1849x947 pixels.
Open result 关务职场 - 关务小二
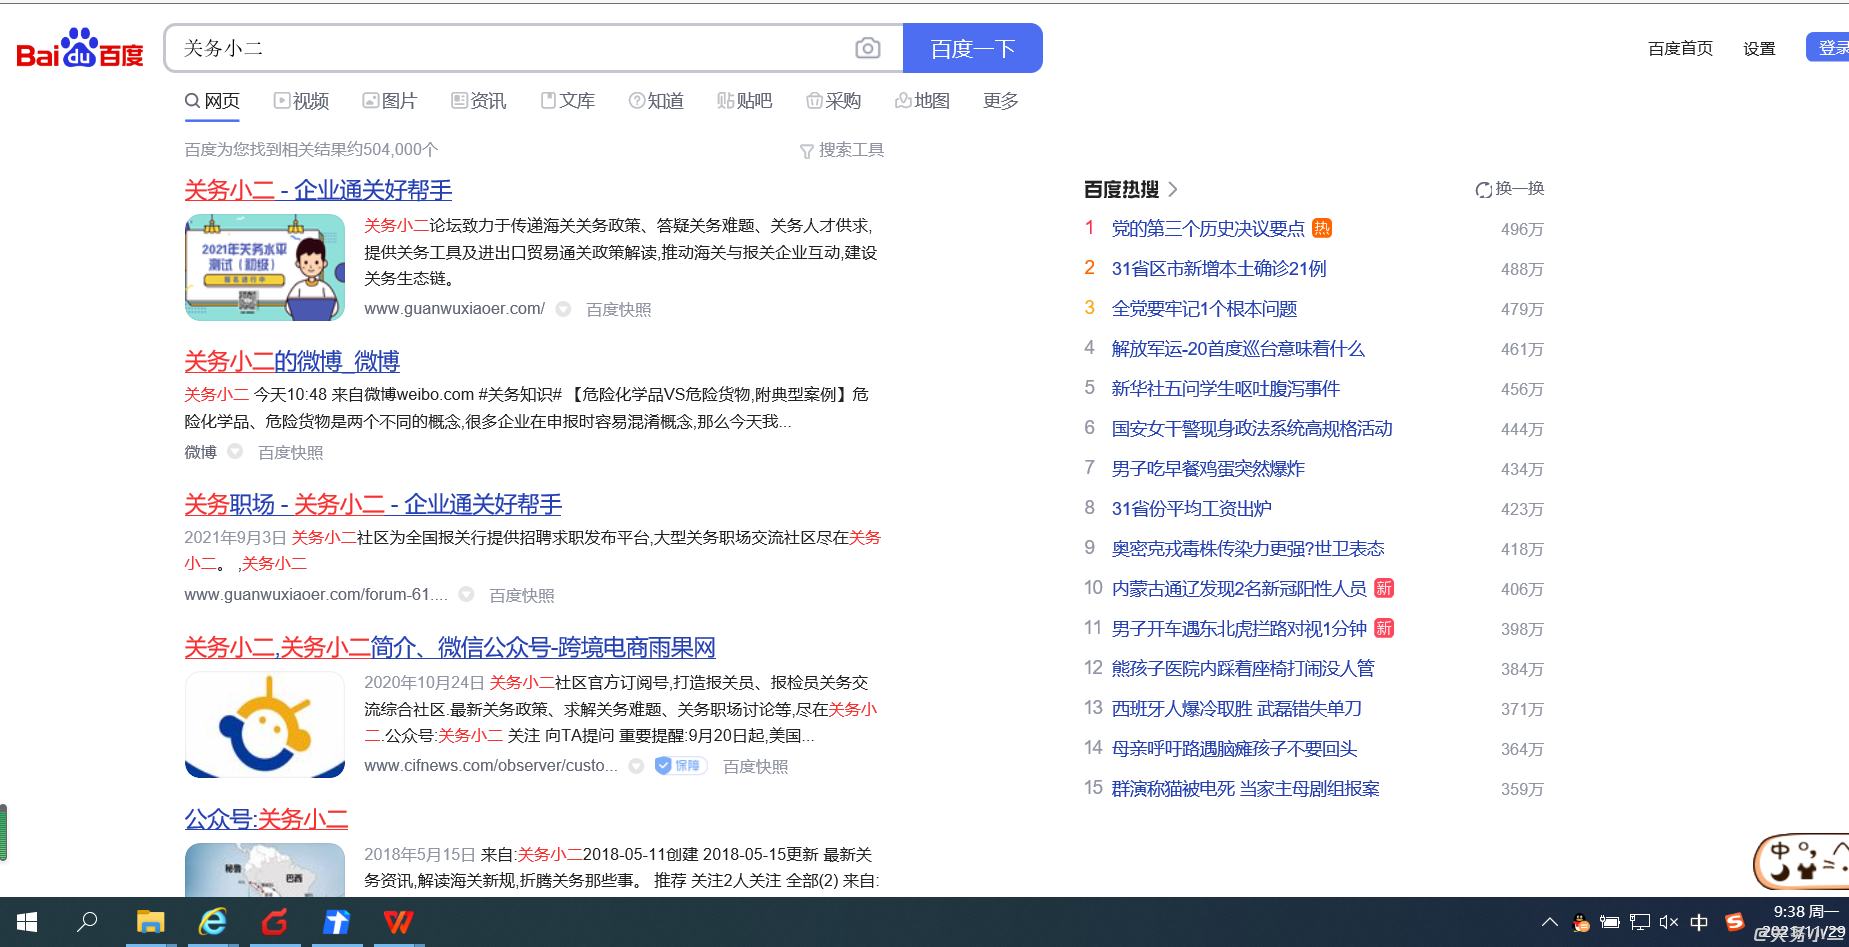[373, 504]
